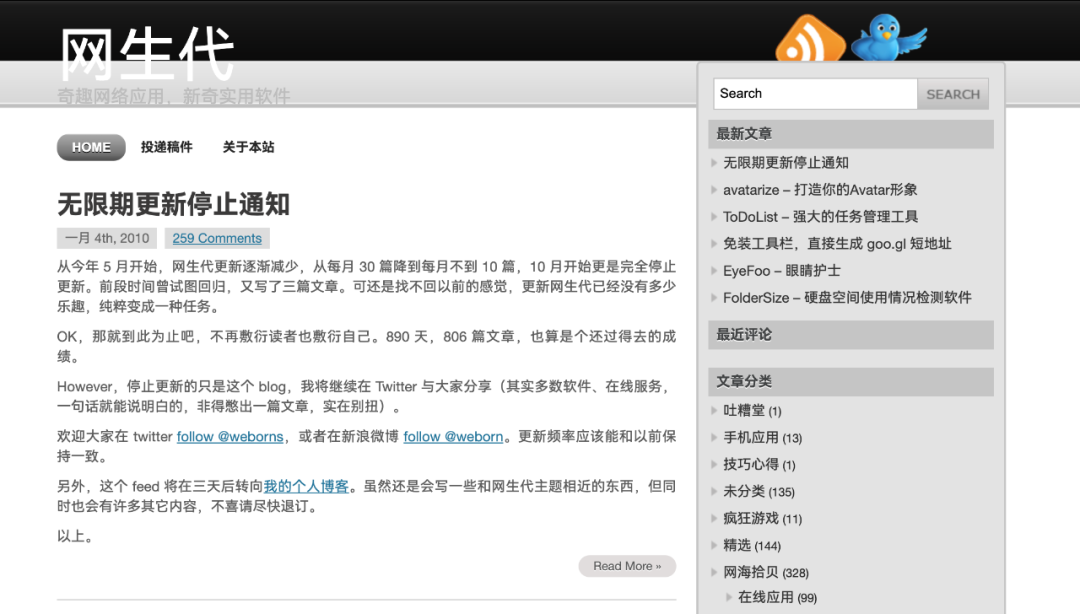Click the tagline 奇趣网络应用、新奇实用软件

pos(174,96)
